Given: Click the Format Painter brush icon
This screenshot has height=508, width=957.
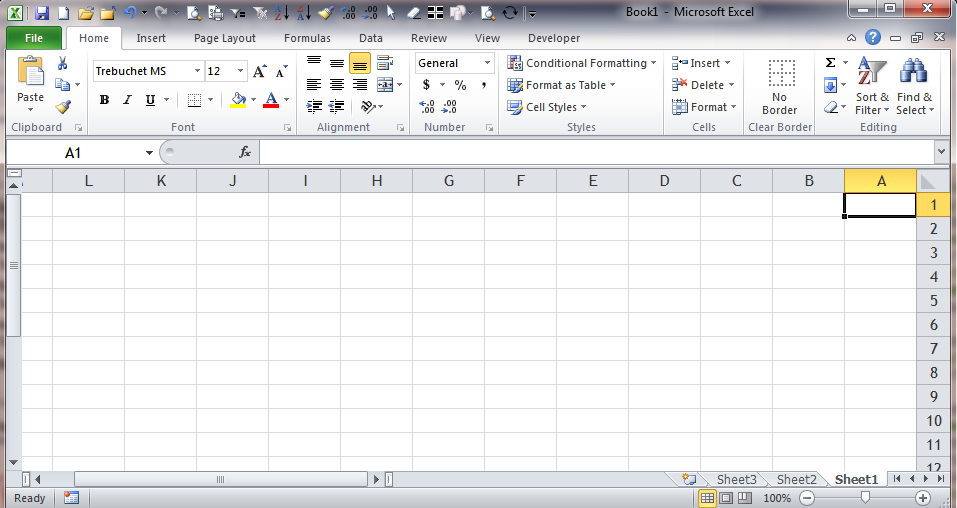Looking at the screenshot, I should click(x=63, y=106).
